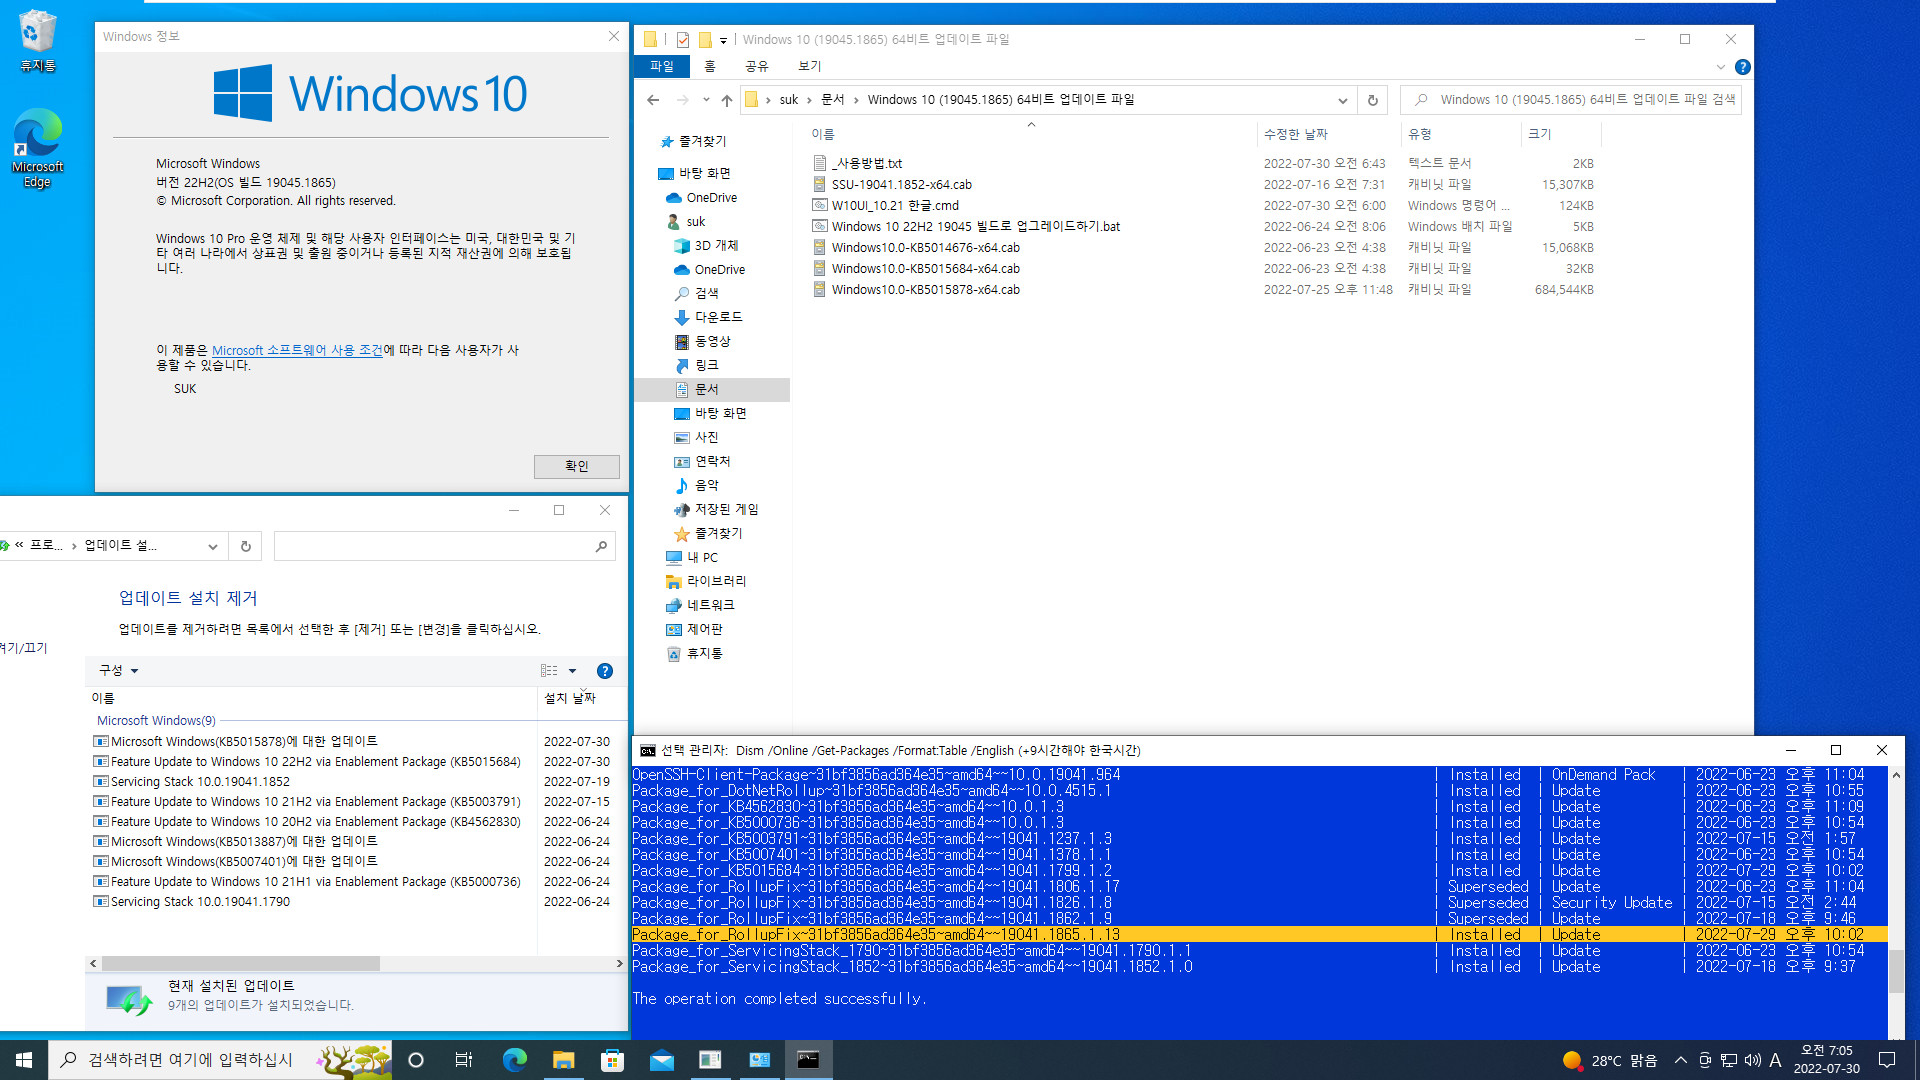Viewport: 1920px width, 1080px height.
Task: Expand the Explorer ribbon chevron
Action: [x=1720, y=67]
